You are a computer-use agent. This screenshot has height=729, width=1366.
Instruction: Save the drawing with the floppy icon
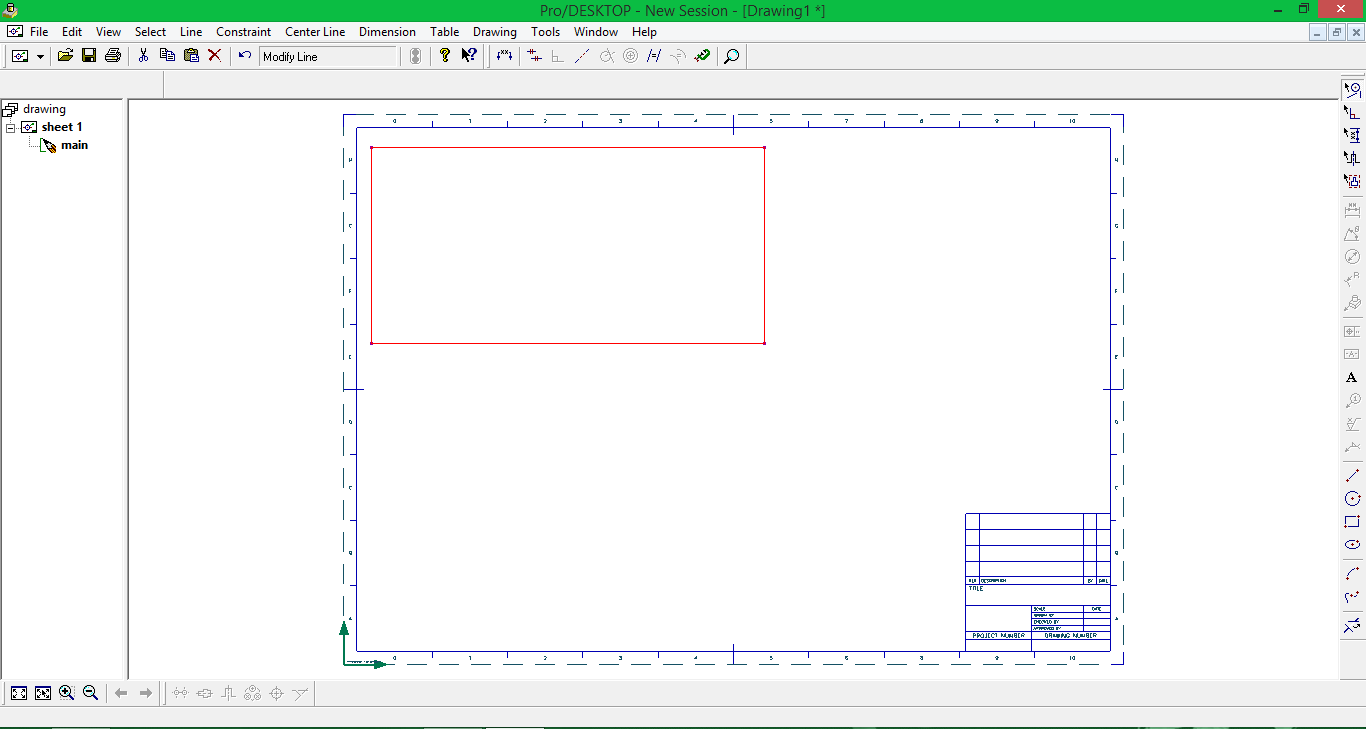coord(89,56)
